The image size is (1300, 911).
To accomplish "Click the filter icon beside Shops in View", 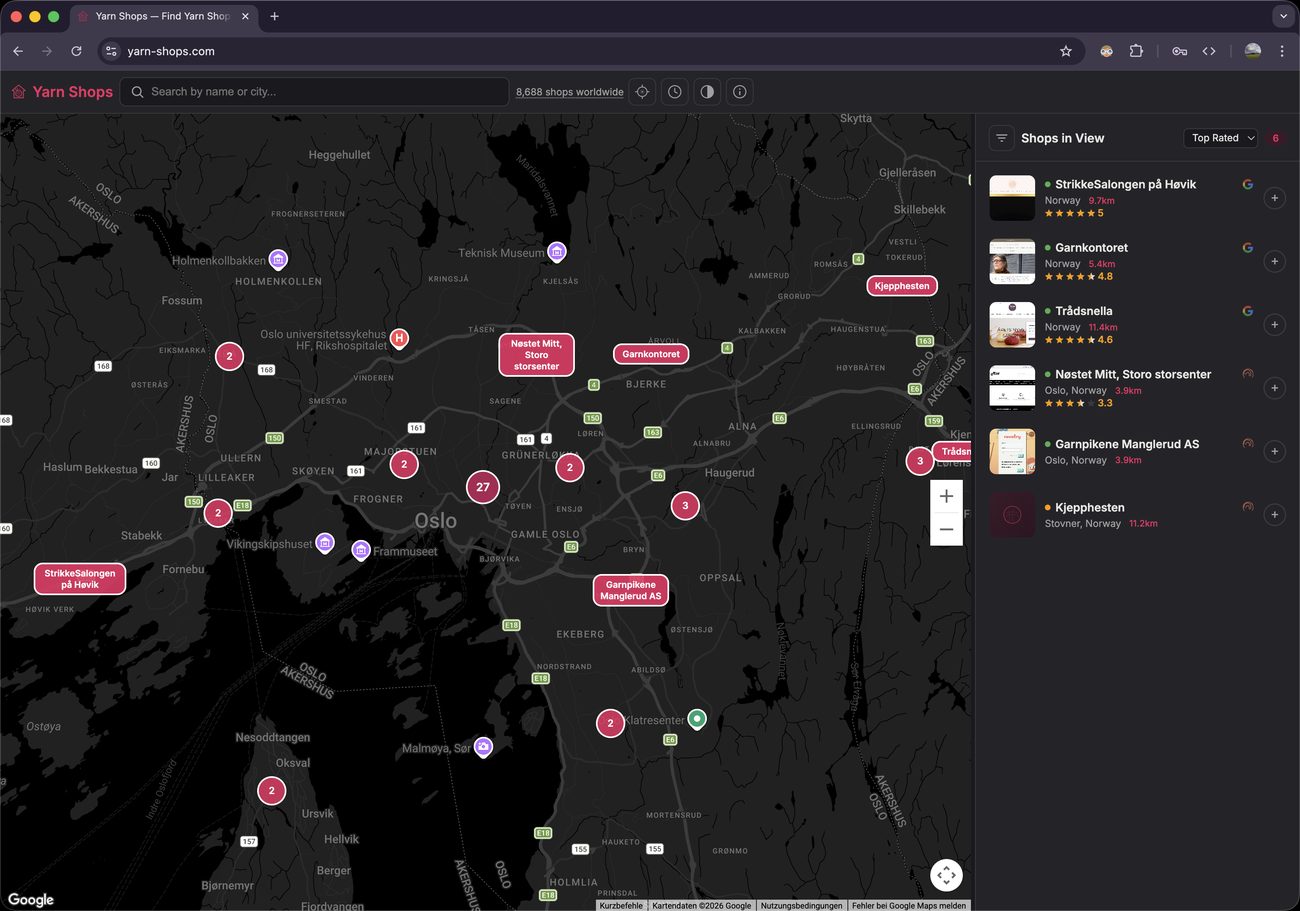I will coord(1001,138).
